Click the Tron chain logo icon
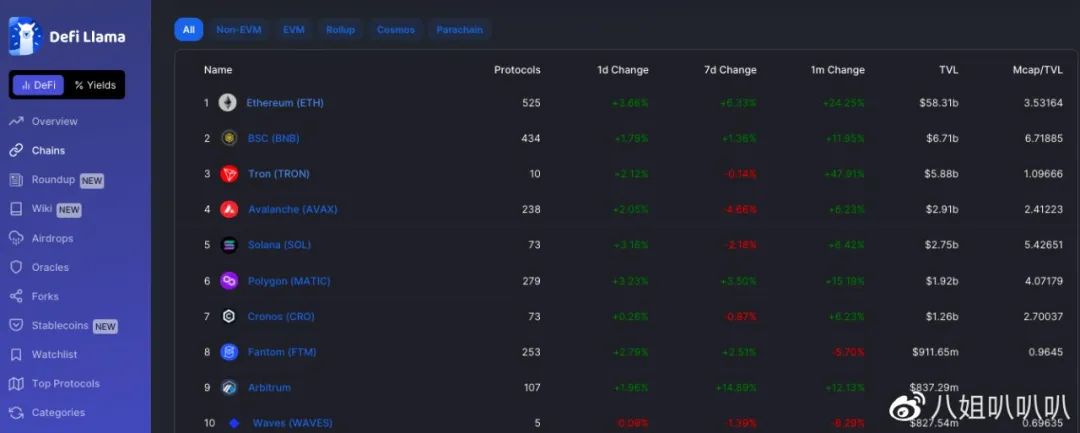This screenshot has width=1080, height=433. click(x=229, y=174)
